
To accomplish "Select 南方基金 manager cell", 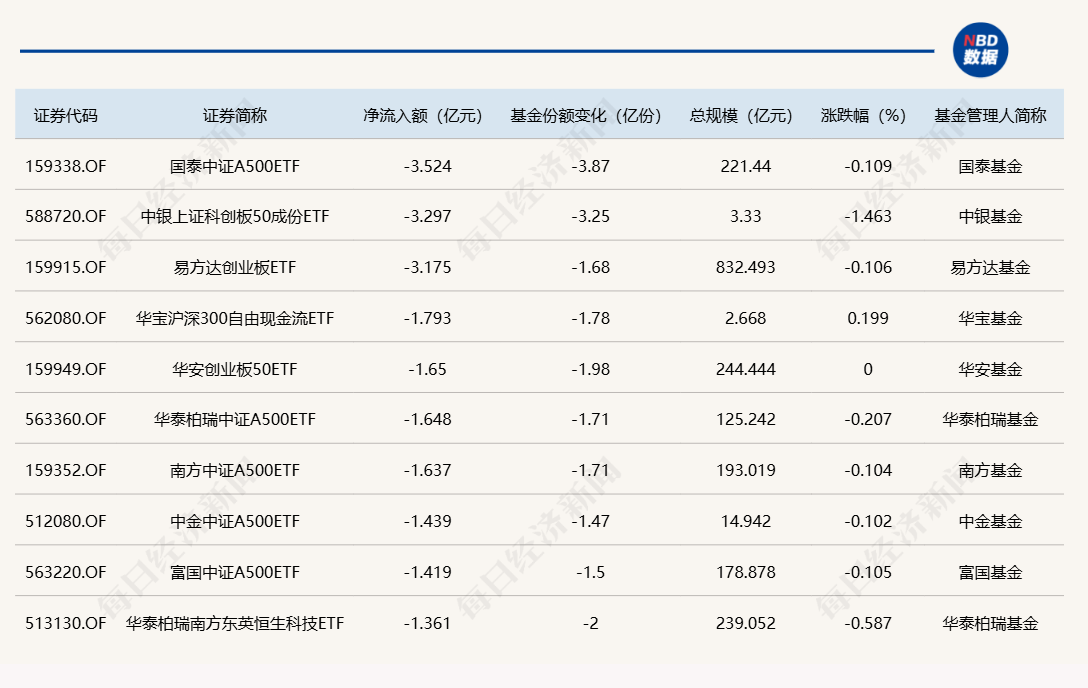I will (x=990, y=470).
